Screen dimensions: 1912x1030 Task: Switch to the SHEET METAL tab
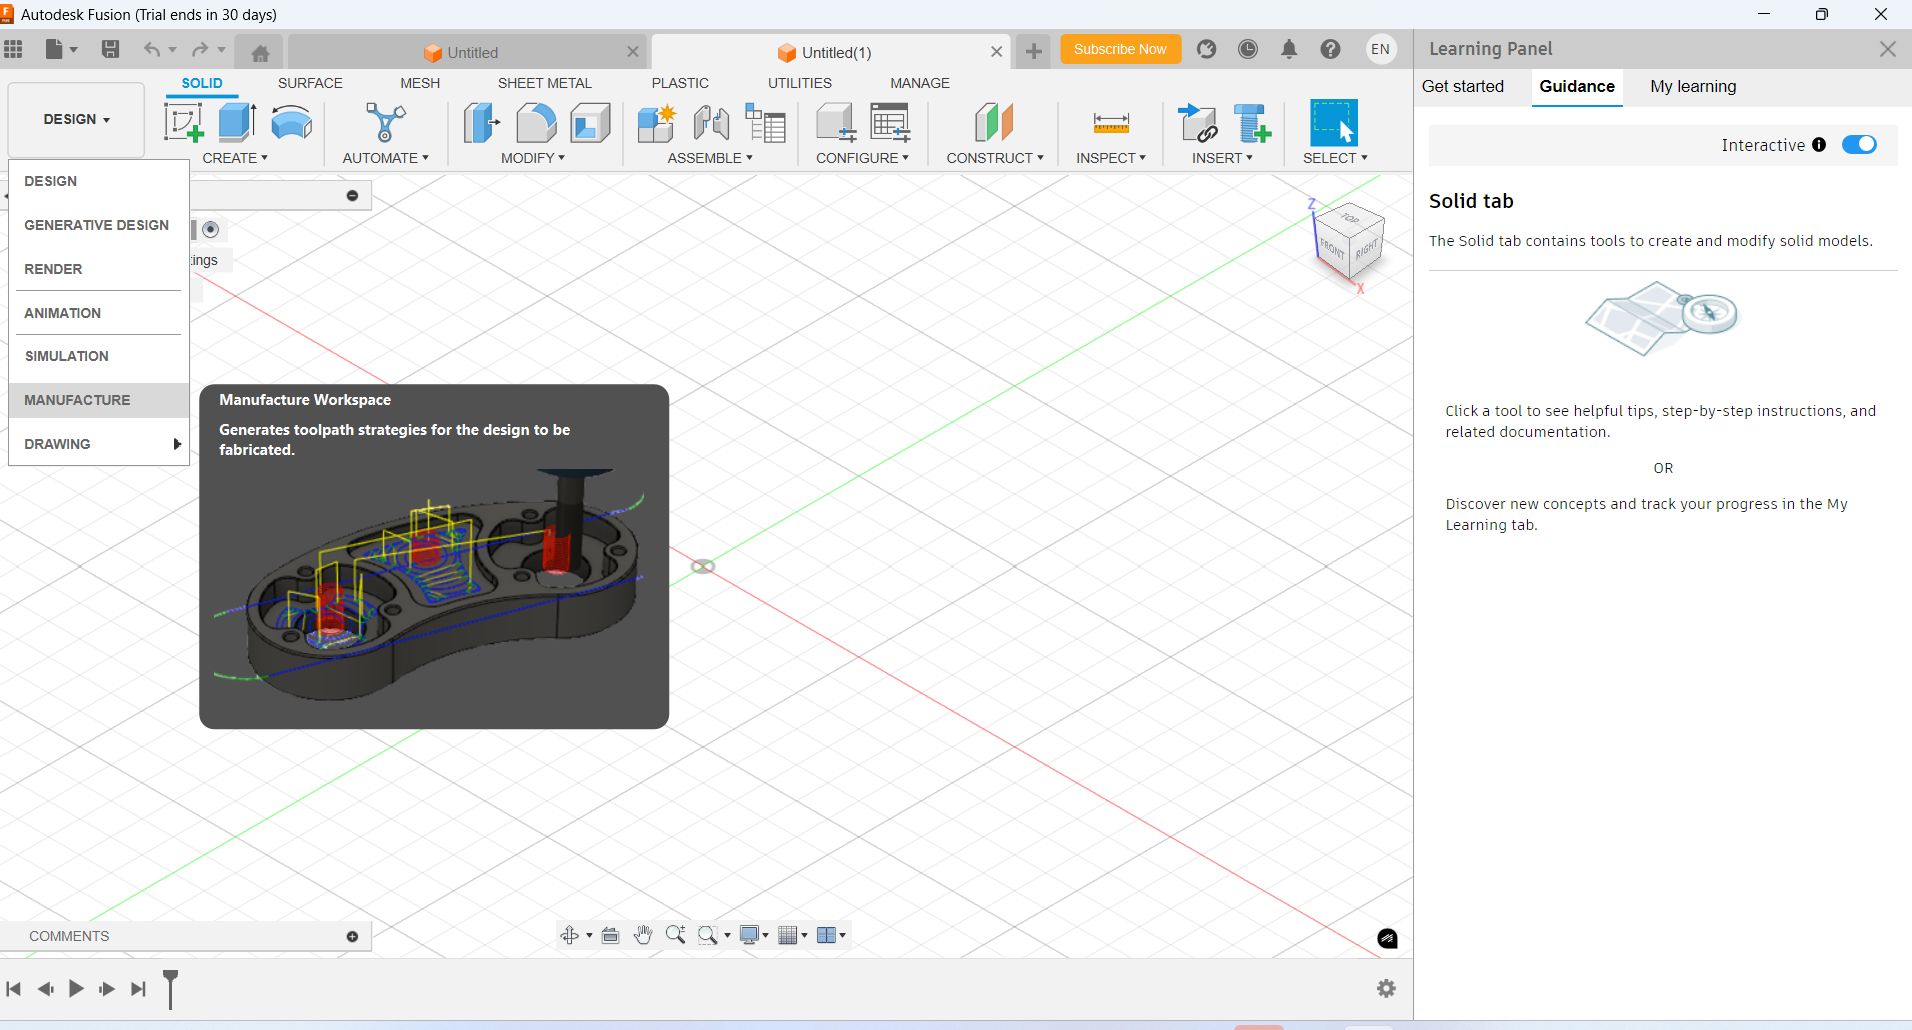[x=545, y=83]
